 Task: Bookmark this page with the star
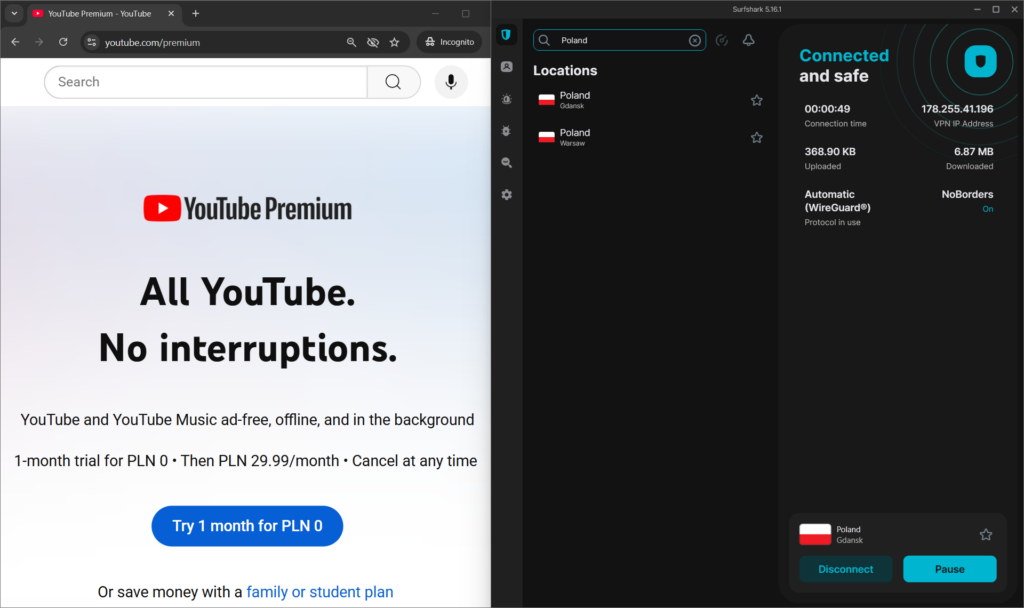click(394, 42)
